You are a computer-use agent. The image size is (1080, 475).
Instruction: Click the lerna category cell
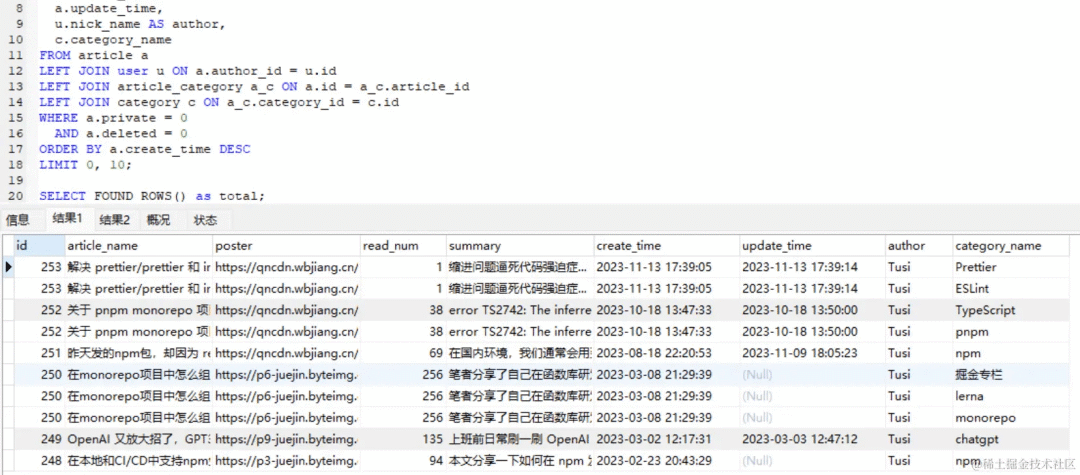[1010, 396]
